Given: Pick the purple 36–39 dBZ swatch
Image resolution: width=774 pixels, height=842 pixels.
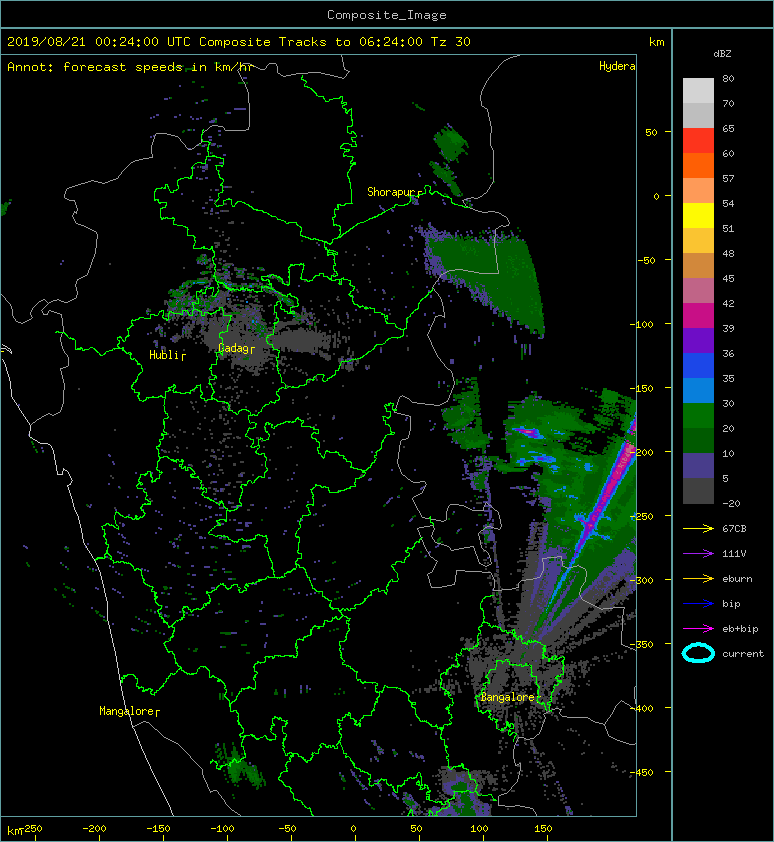Looking at the screenshot, I should 698,340.
